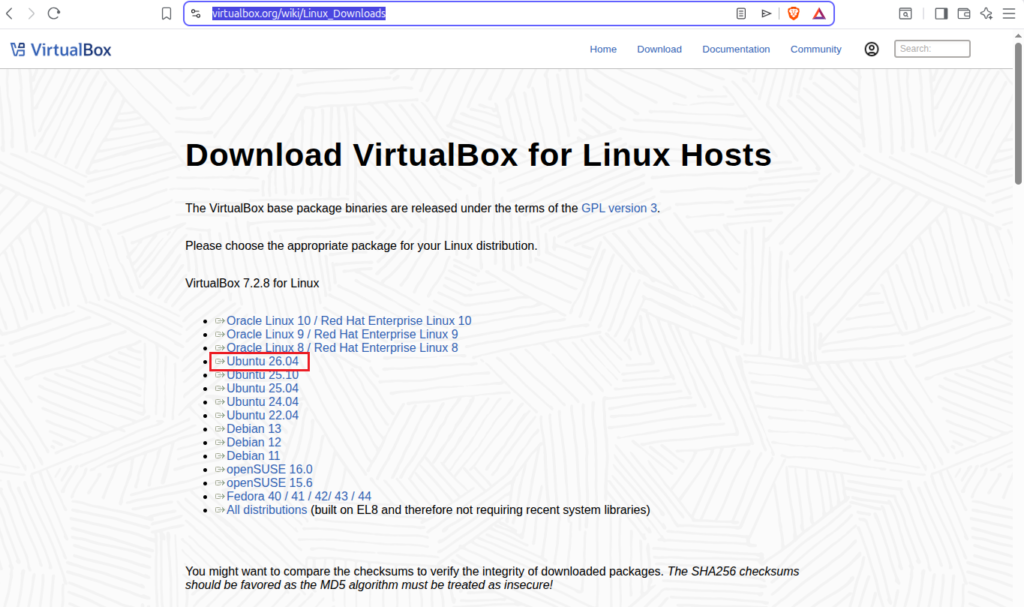Viewport: 1024px width, 607px height.
Task: Go back using the browser back arrow
Action: click(10, 13)
